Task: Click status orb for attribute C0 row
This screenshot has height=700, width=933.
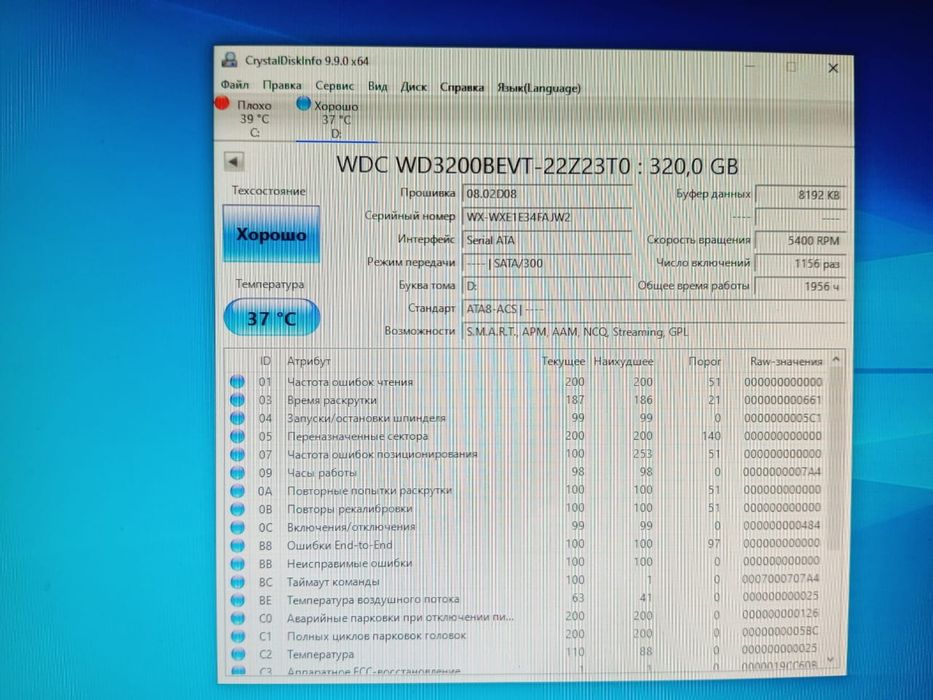Action: coord(237,618)
